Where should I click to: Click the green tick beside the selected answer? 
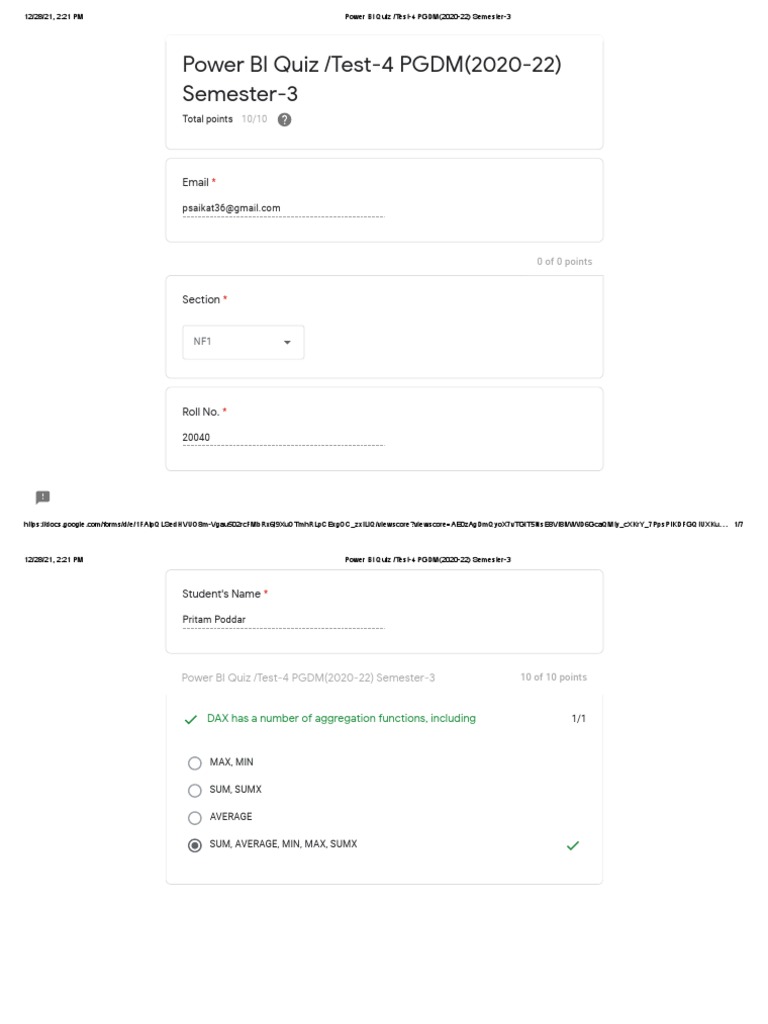573,846
